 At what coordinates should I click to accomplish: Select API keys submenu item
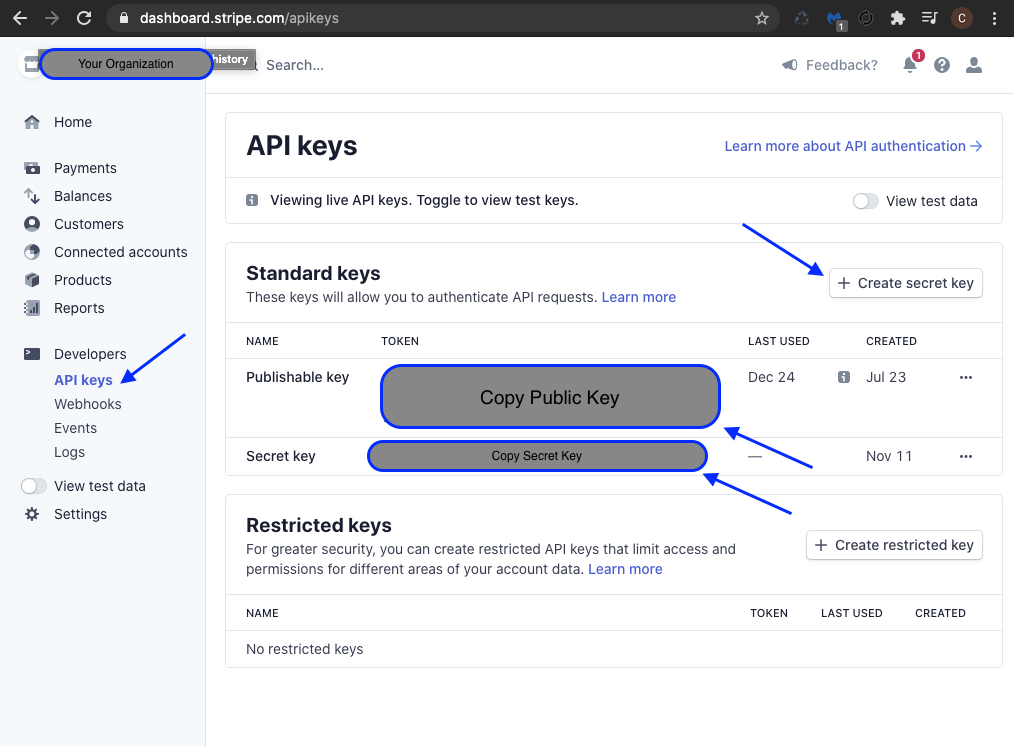(83, 380)
